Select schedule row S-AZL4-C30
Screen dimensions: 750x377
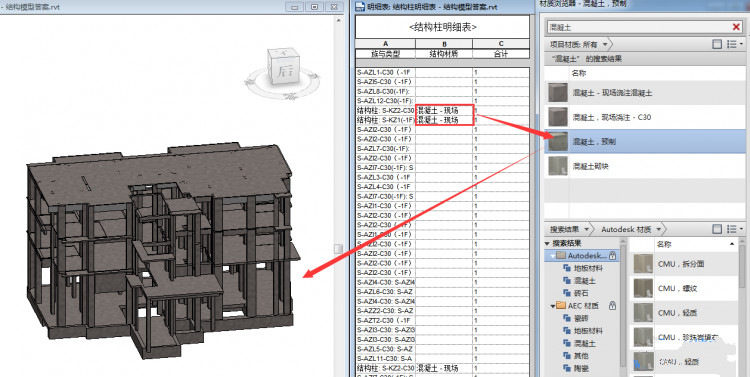pyautogui.click(x=442, y=187)
